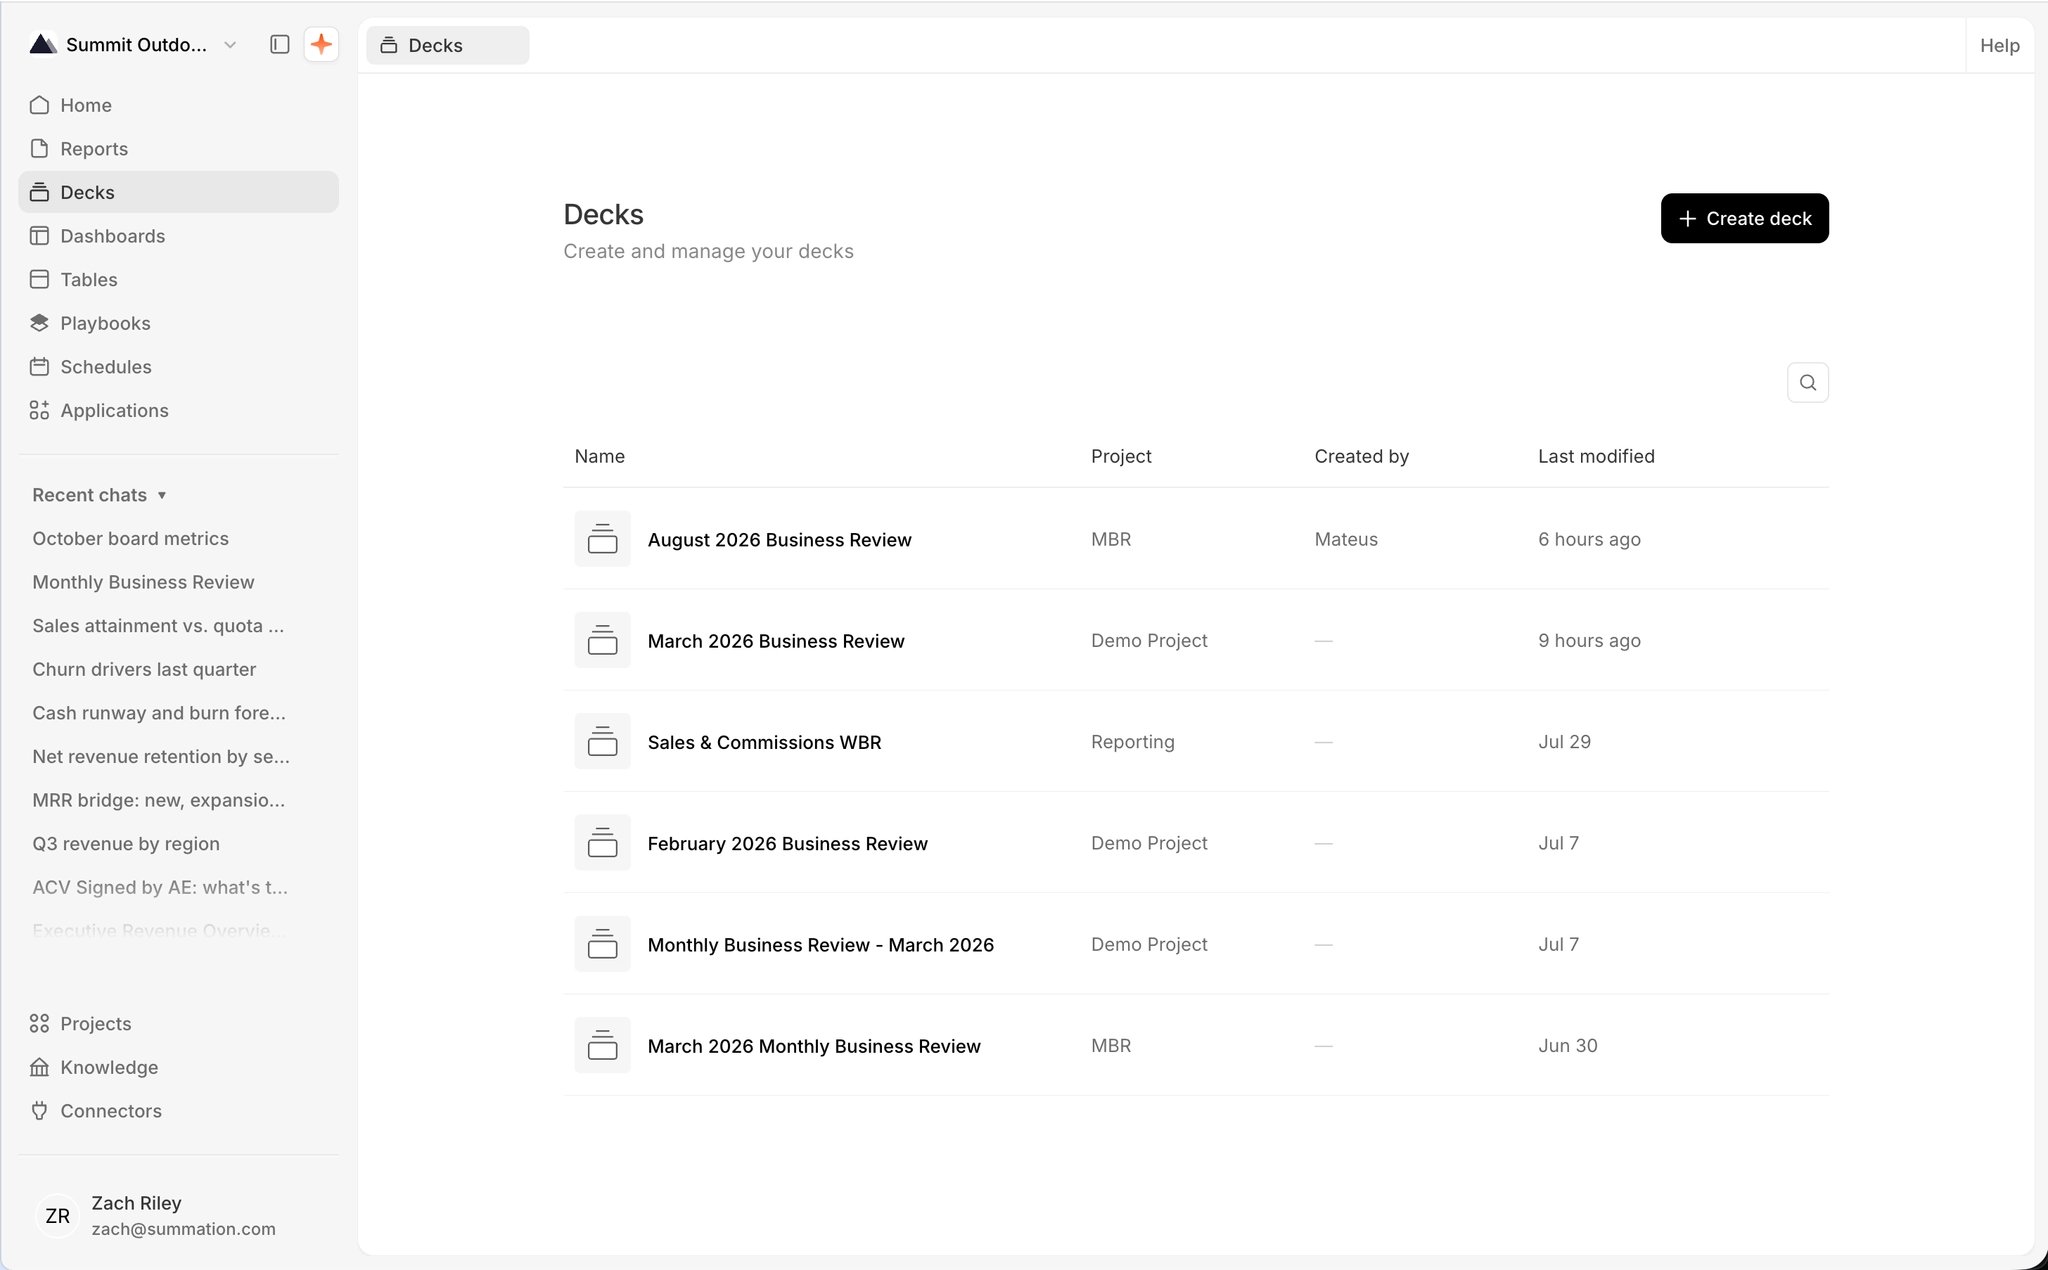Image resolution: width=2048 pixels, height=1270 pixels.
Task: Open the Net revenue retention chat
Action: pyautogui.click(x=161, y=756)
